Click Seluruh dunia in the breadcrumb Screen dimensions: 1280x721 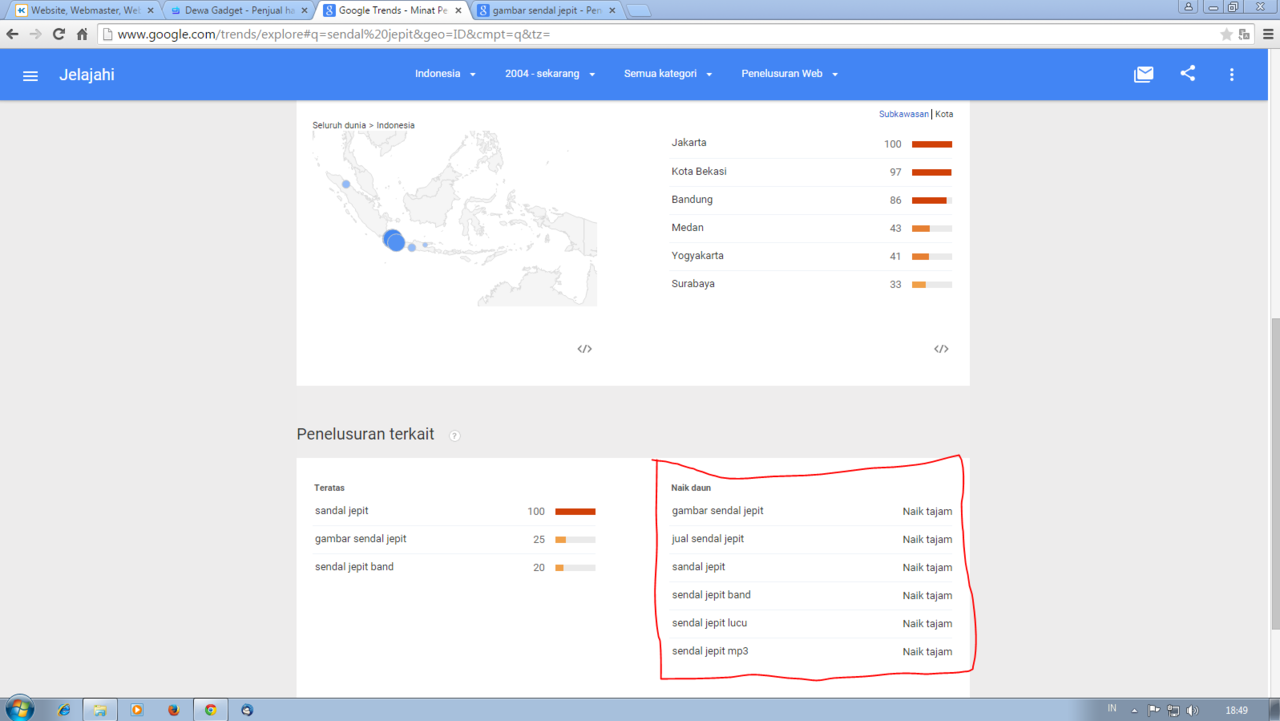pyautogui.click(x=340, y=125)
